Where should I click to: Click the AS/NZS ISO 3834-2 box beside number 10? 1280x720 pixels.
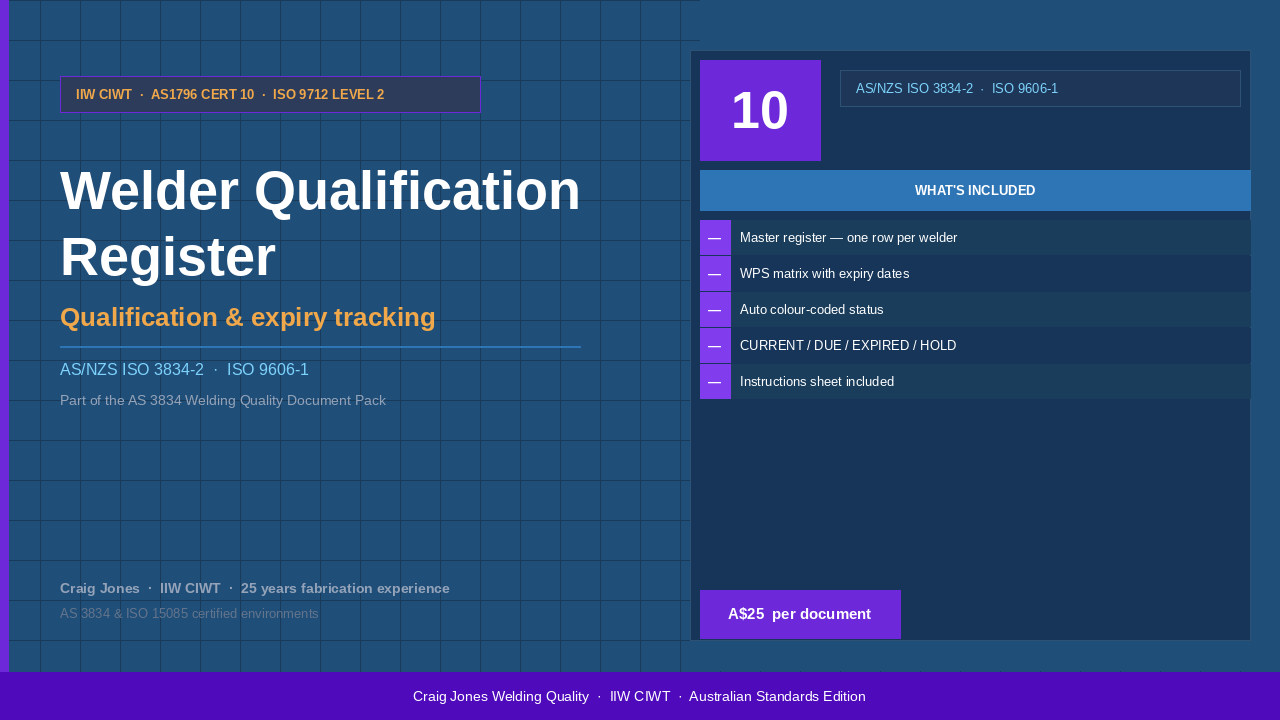point(1040,88)
